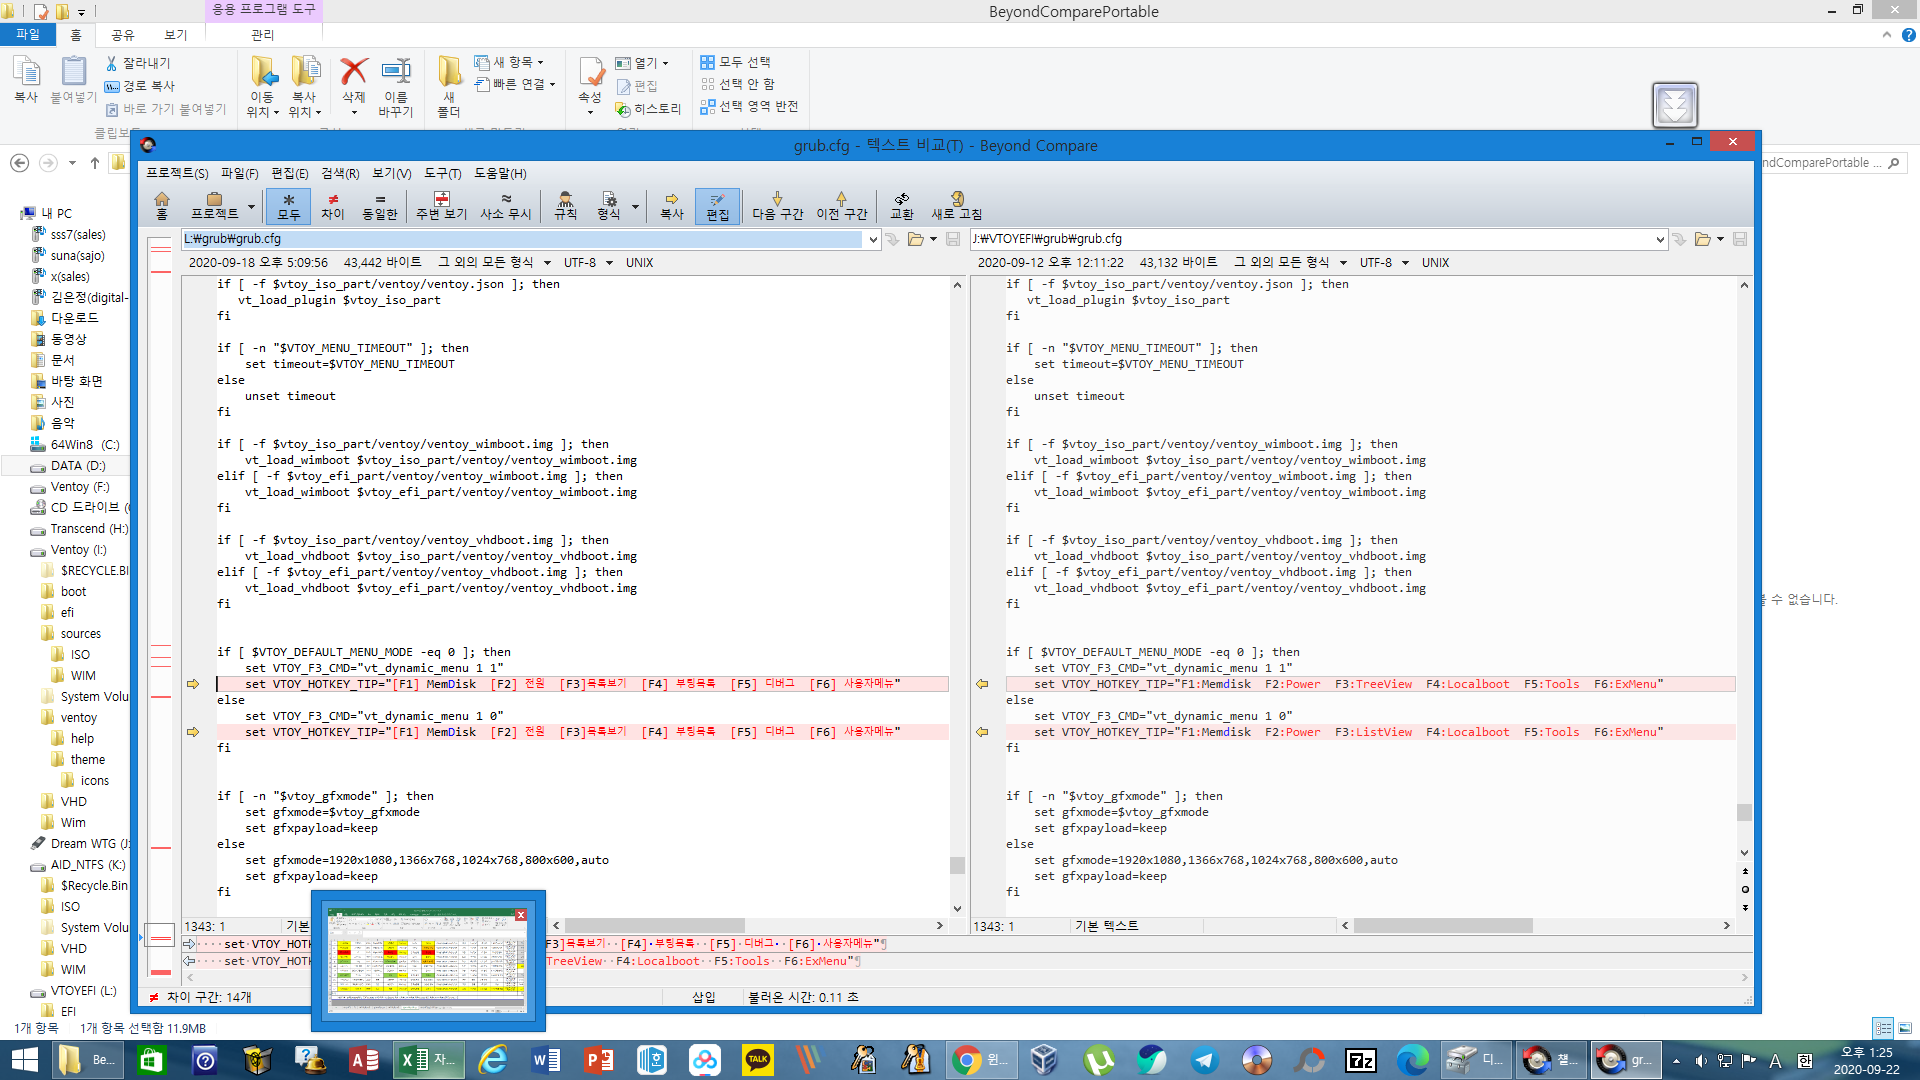Switch to Explorer 보기 ribbon tab

point(176,35)
